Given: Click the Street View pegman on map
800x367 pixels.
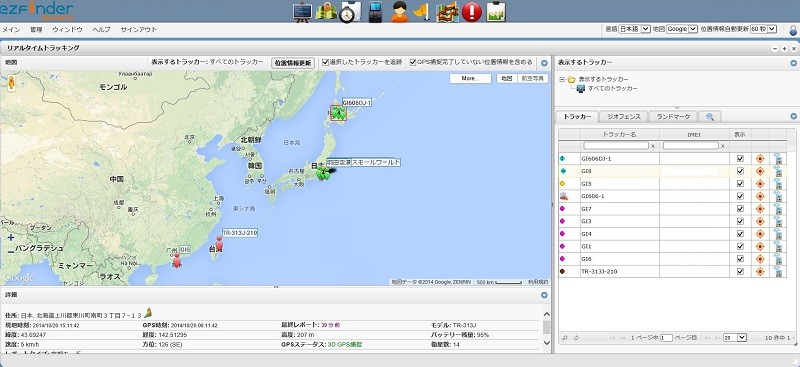Looking at the screenshot, I should coord(11,83).
